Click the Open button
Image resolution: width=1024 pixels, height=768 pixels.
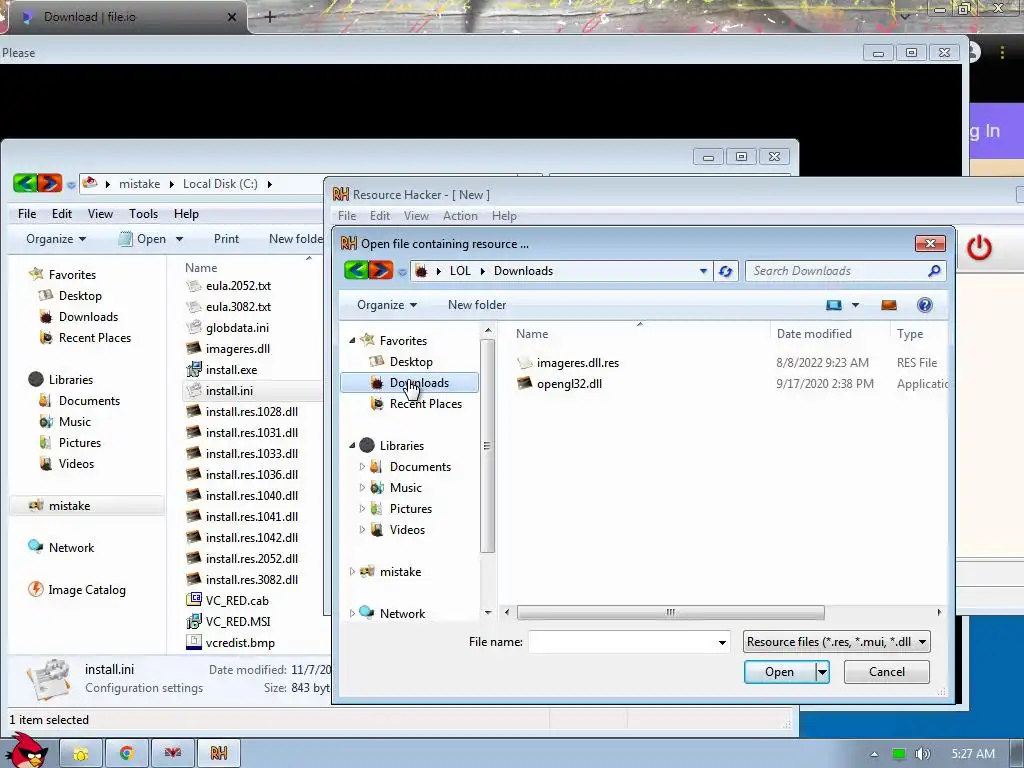[780, 672]
